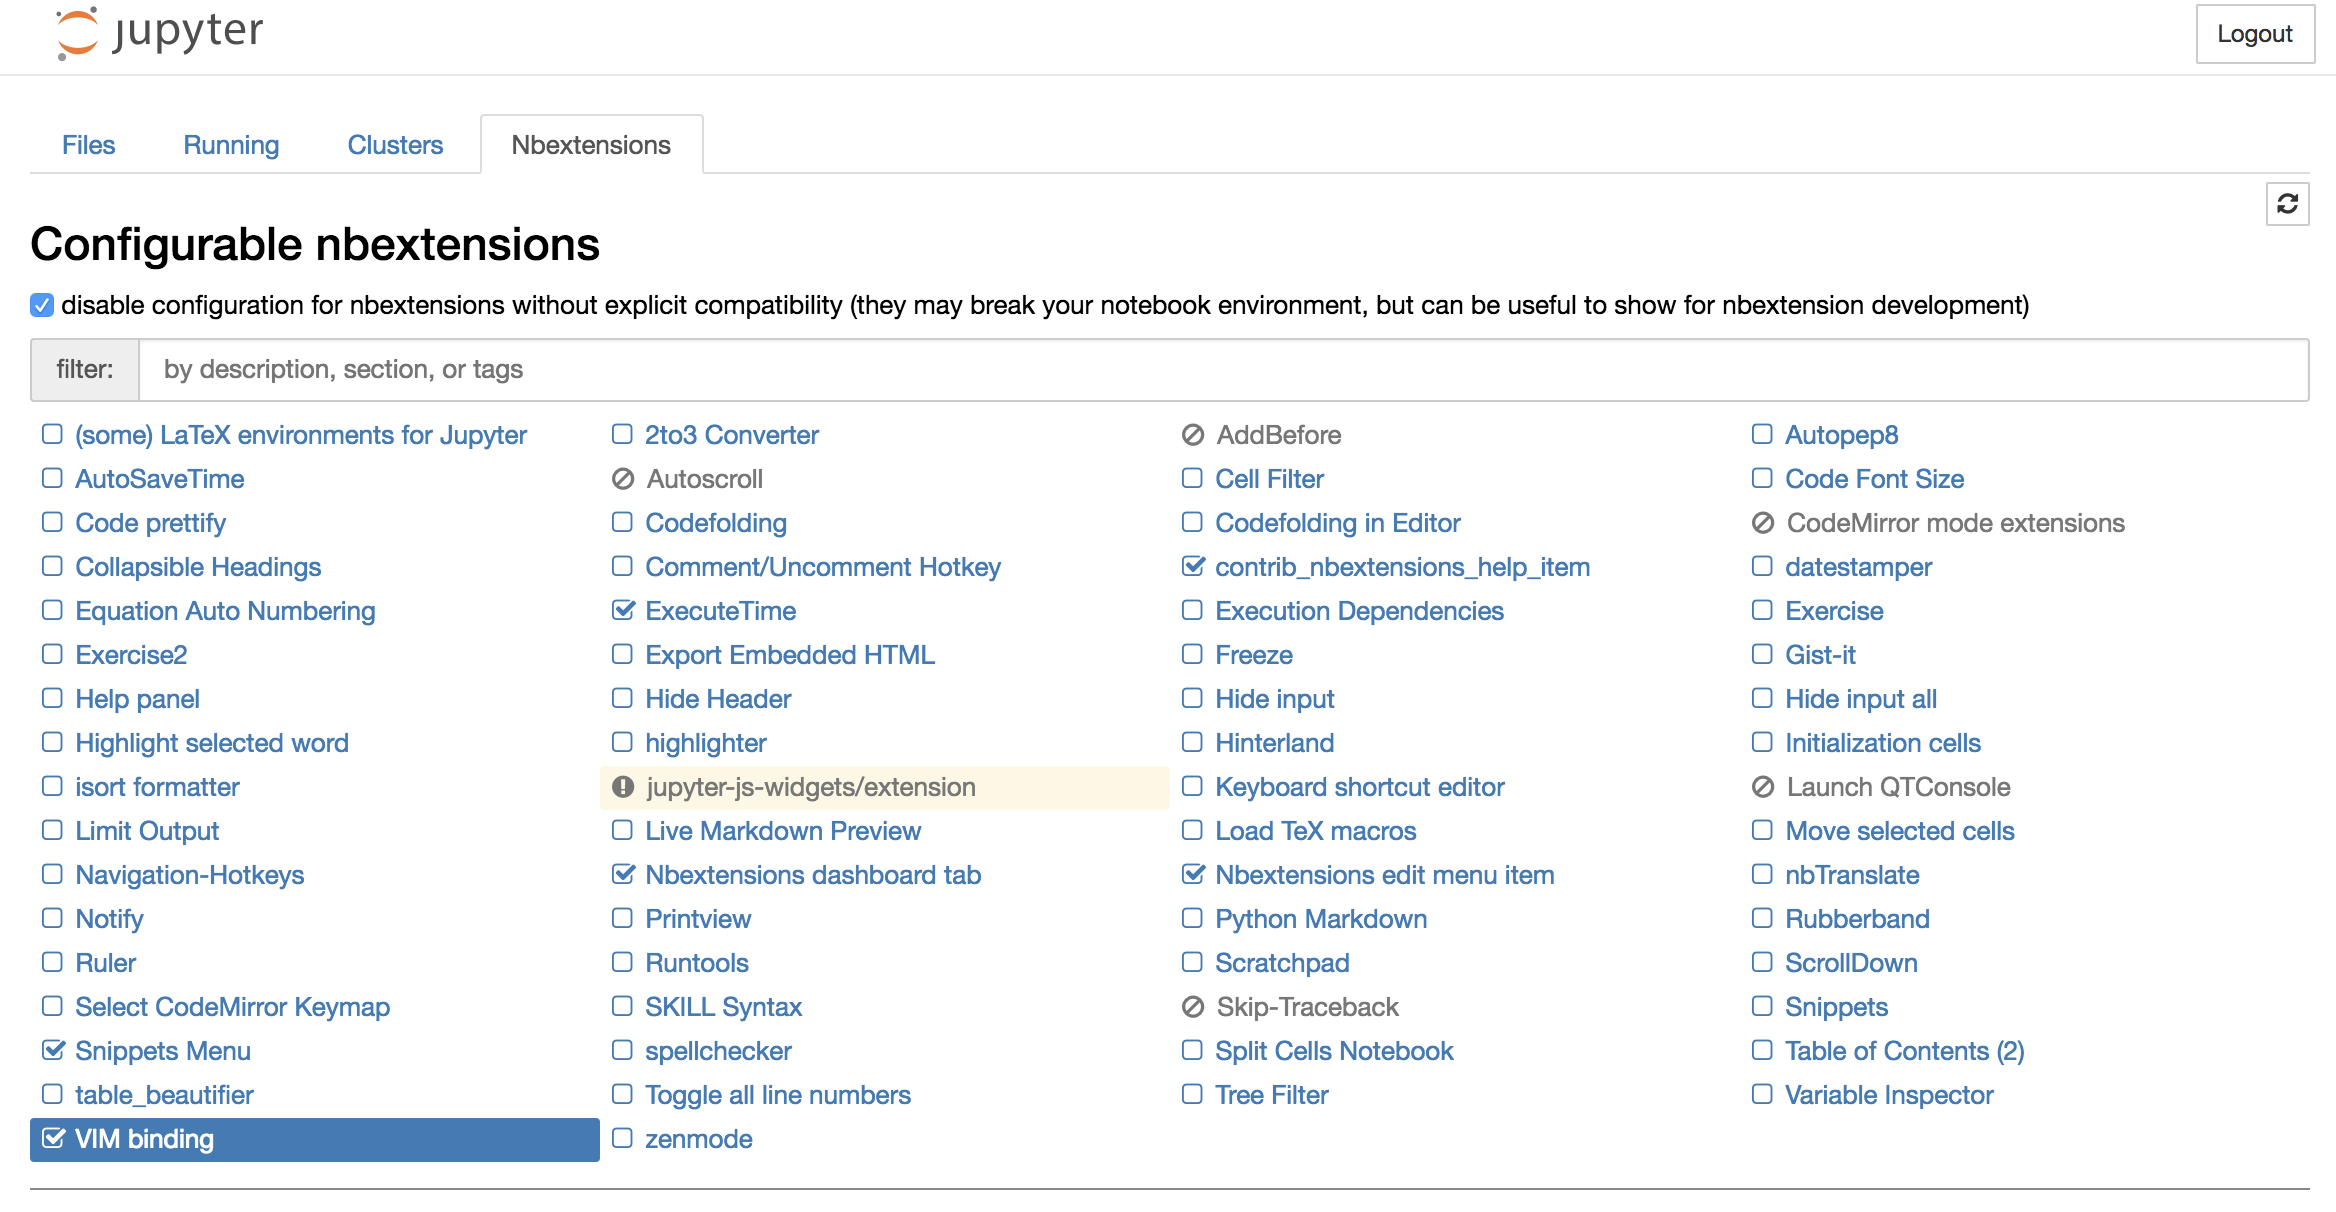Open Highlight selected word extension
This screenshot has height=1212, width=2336.
212,743
